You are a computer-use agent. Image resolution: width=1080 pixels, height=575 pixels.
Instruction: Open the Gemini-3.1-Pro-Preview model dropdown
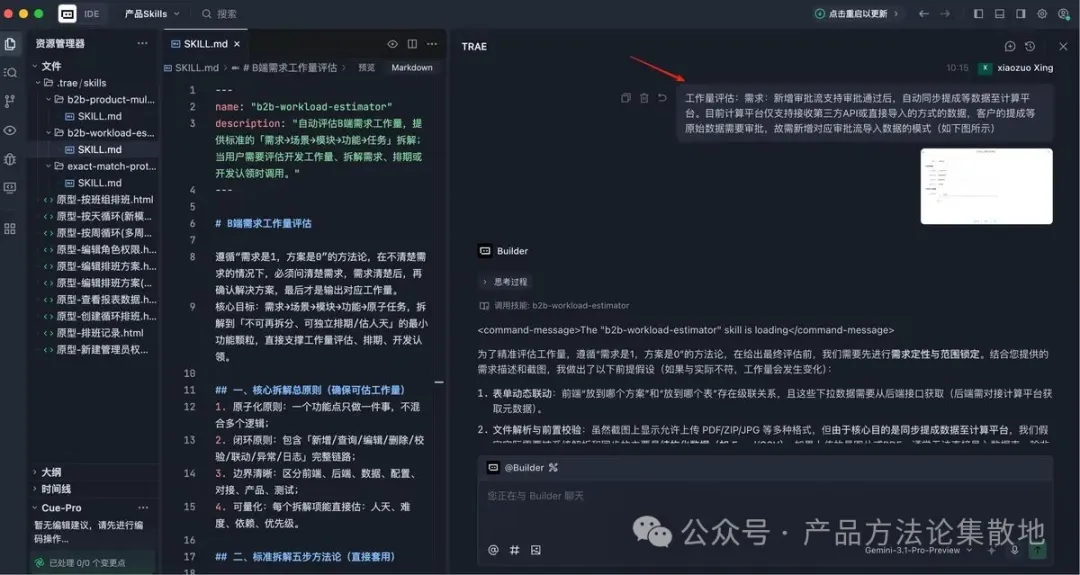[x=919, y=550]
